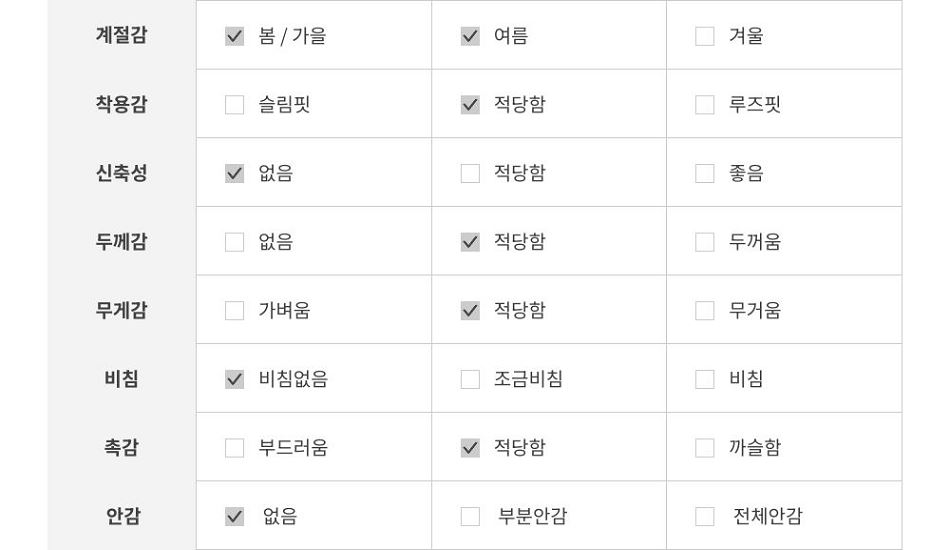Image resolution: width=950 pixels, height=550 pixels.
Task: Uncheck the 봄 / 가을 season checkbox
Action: (x=234, y=36)
